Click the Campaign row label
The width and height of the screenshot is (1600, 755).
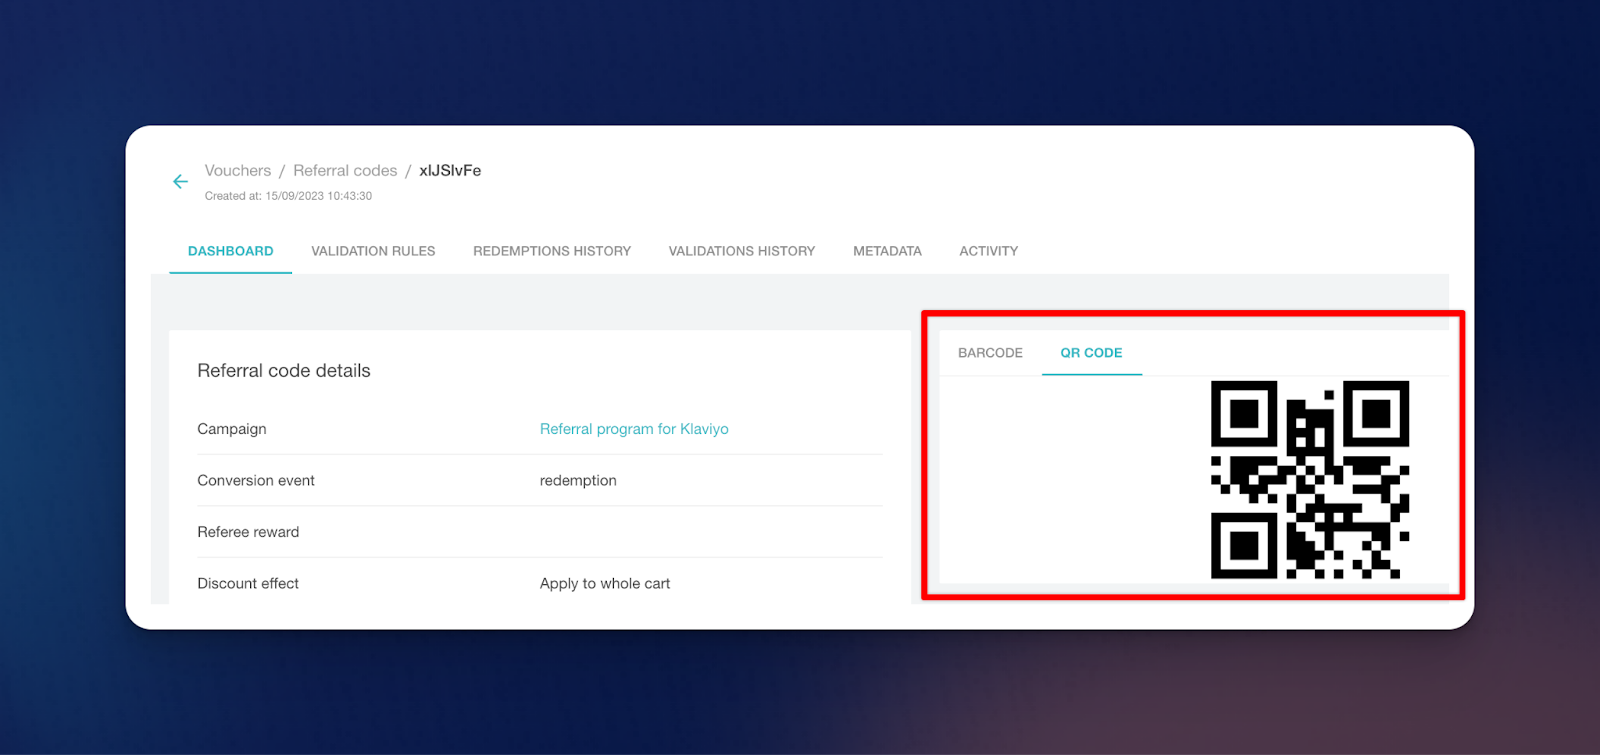pyautogui.click(x=232, y=429)
